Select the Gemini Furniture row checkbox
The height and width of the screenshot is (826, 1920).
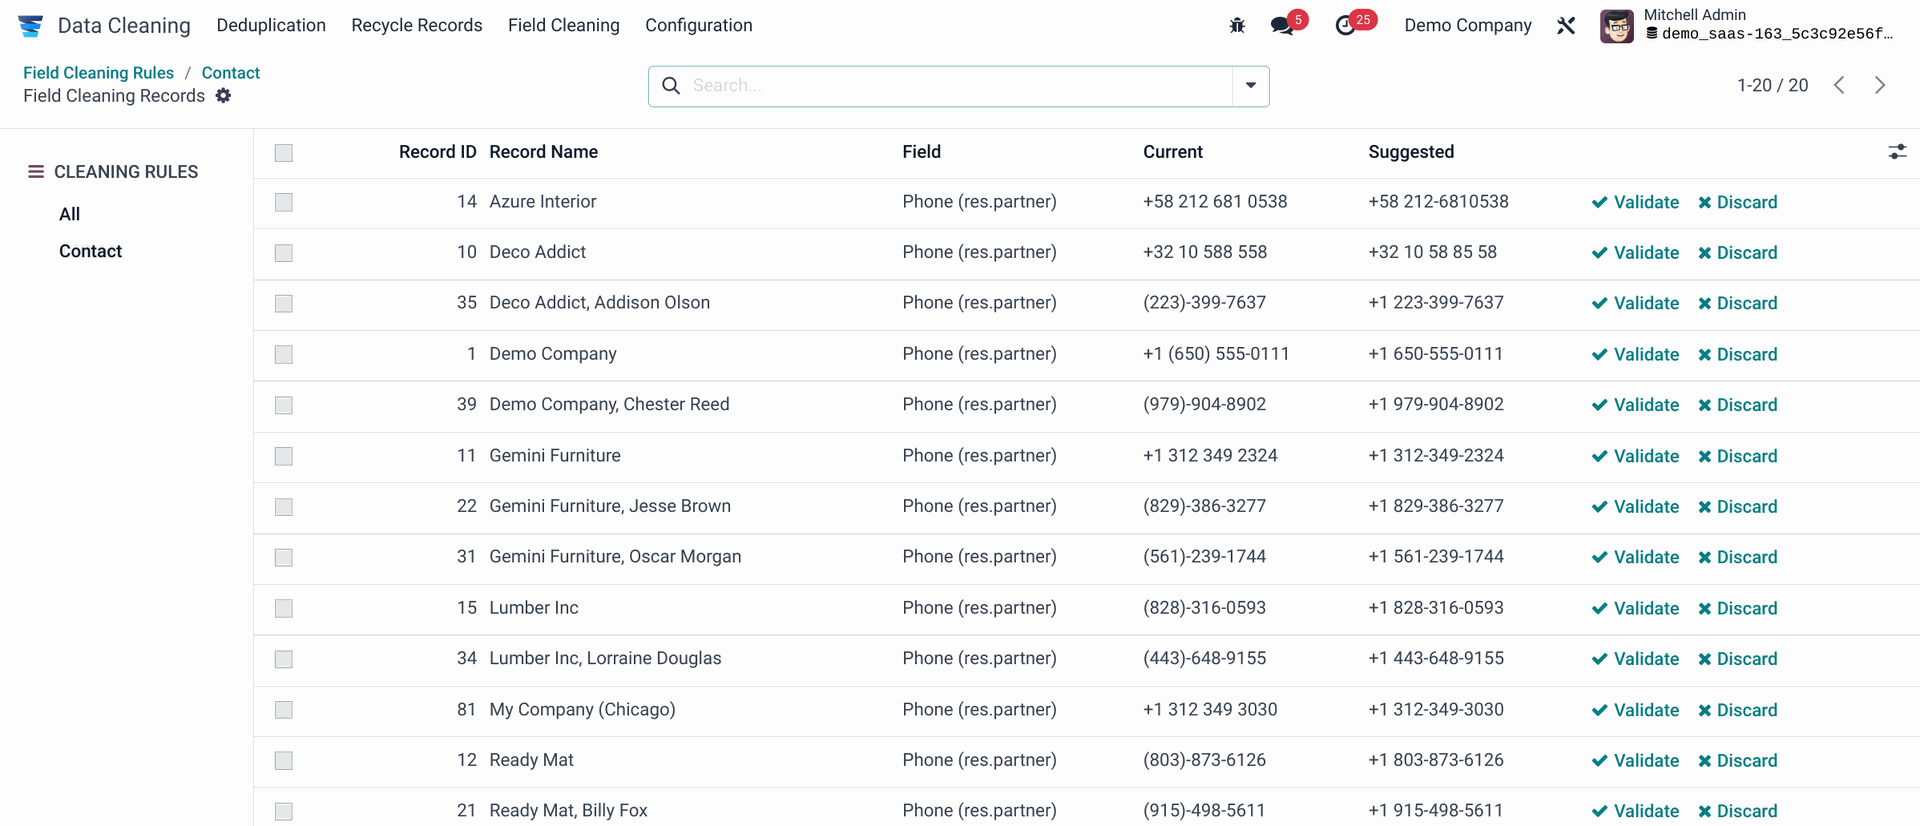(x=284, y=457)
